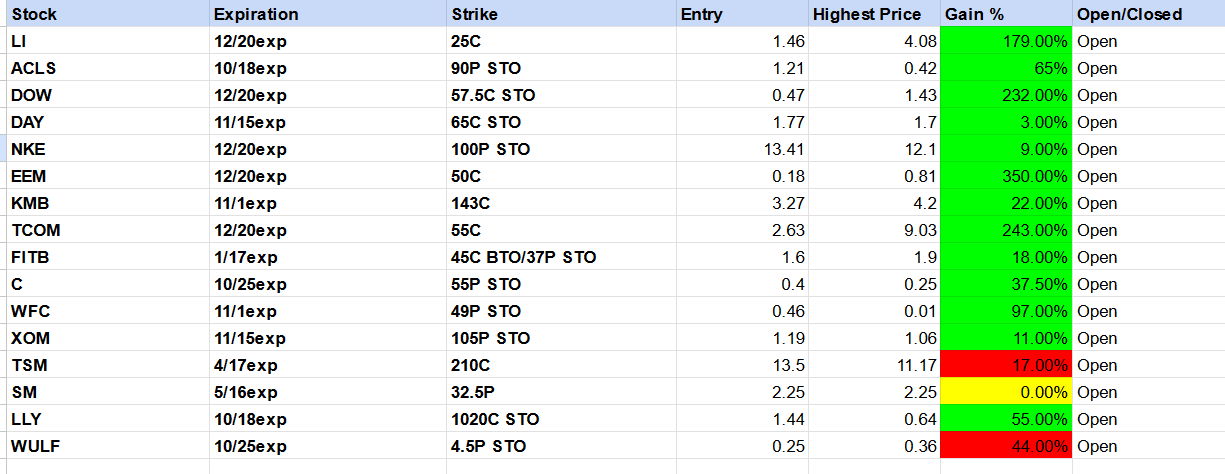This screenshot has height=474, width=1225.
Task: Click entry value 2.63
Action: (742, 230)
